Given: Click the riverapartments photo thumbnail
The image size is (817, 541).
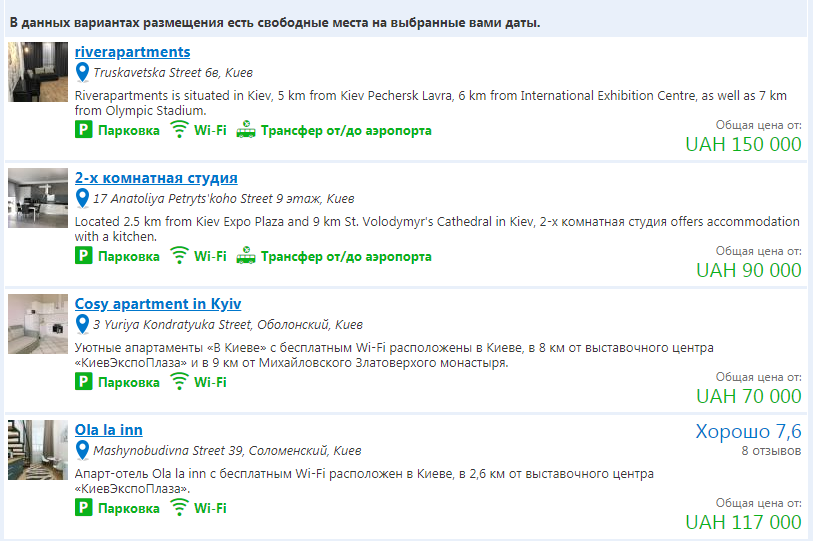Looking at the screenshot, I should pos(37,72).
